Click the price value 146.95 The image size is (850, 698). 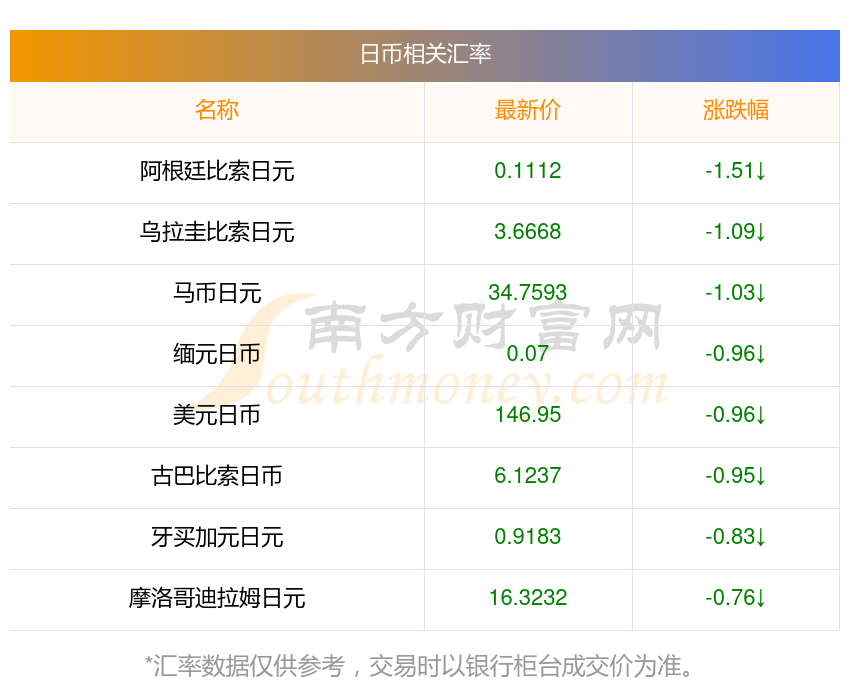point(527,415)
